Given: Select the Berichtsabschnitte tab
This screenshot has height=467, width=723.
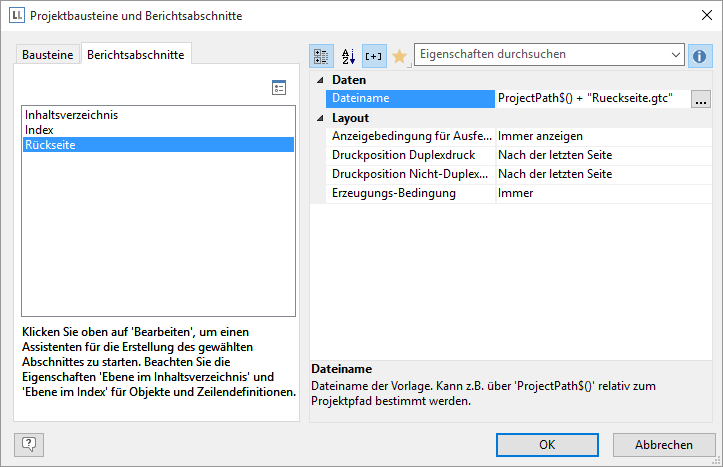Looking at the screenshot, I should coord(135,55).
